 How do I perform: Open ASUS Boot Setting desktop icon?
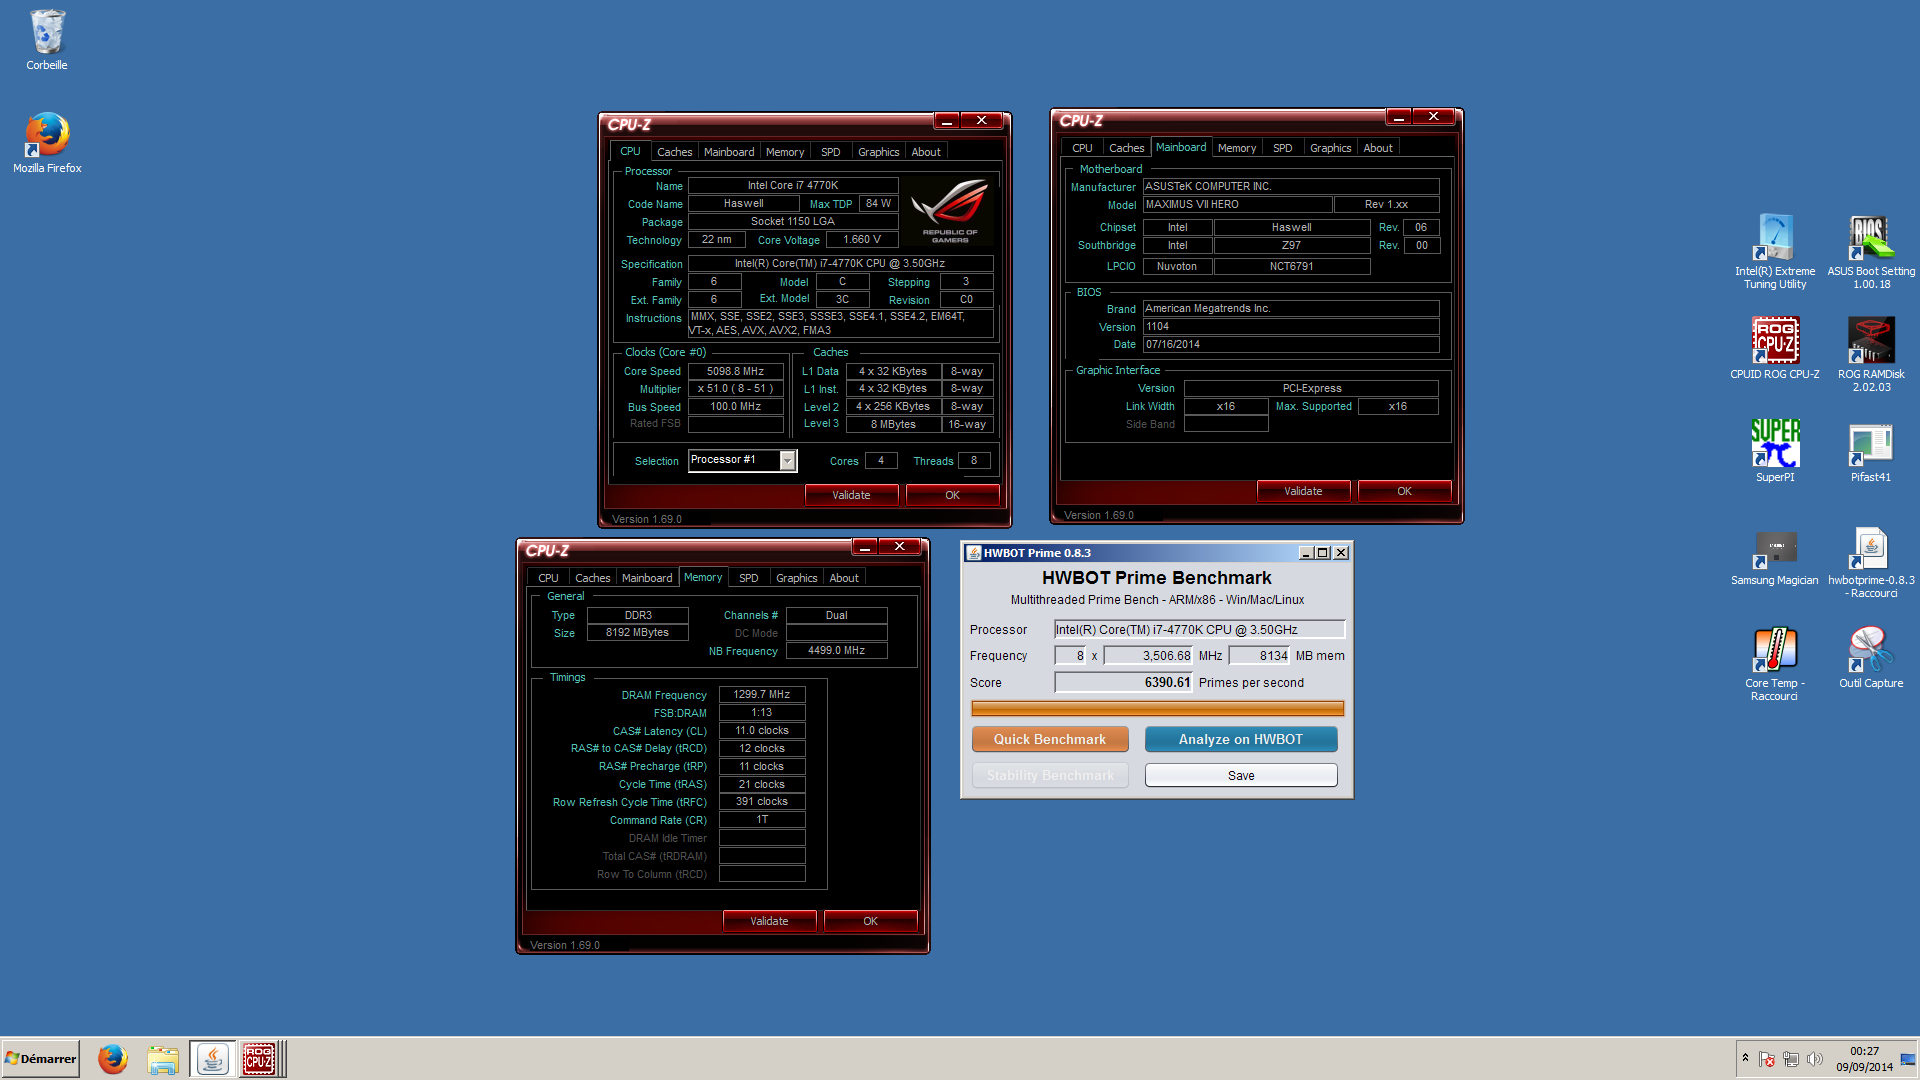(1871, 251)
